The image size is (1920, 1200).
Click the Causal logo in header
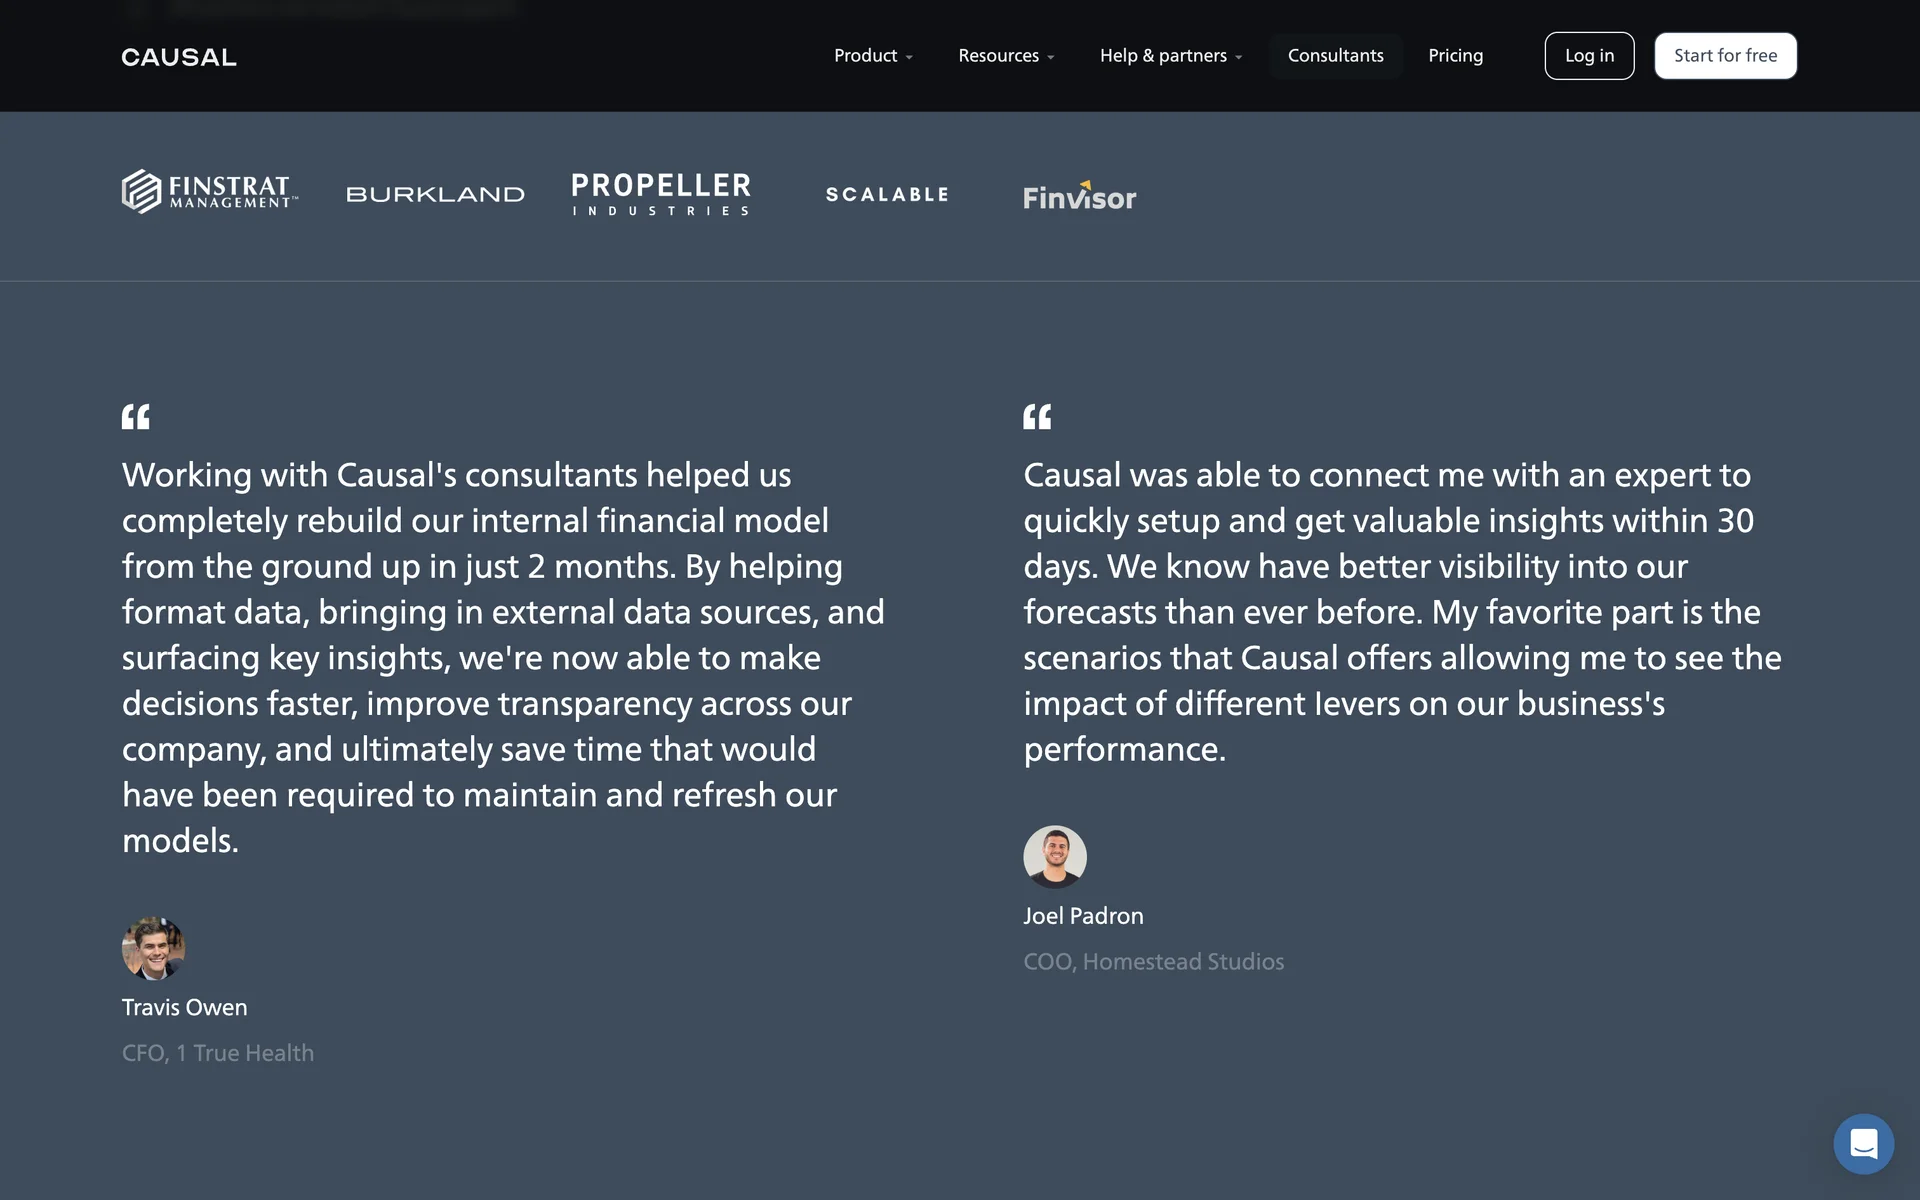coord(179,57)
